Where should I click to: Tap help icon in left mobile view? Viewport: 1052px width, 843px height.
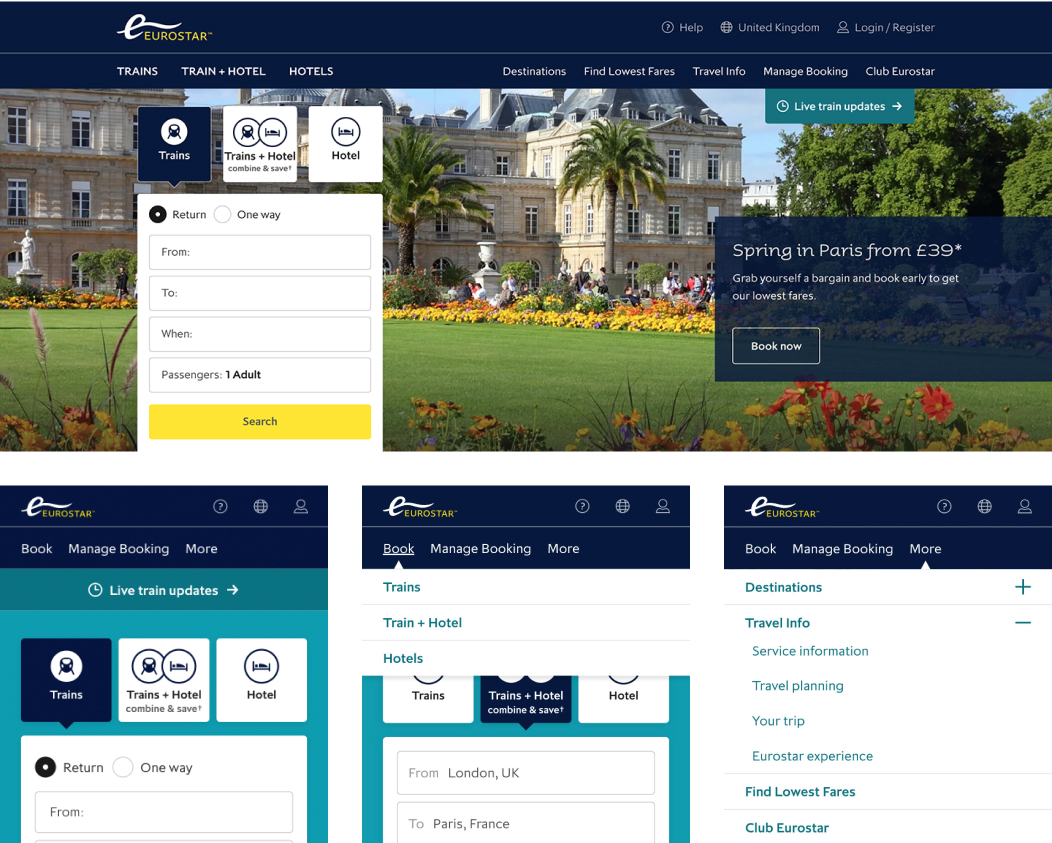click(x=220, y=506)
